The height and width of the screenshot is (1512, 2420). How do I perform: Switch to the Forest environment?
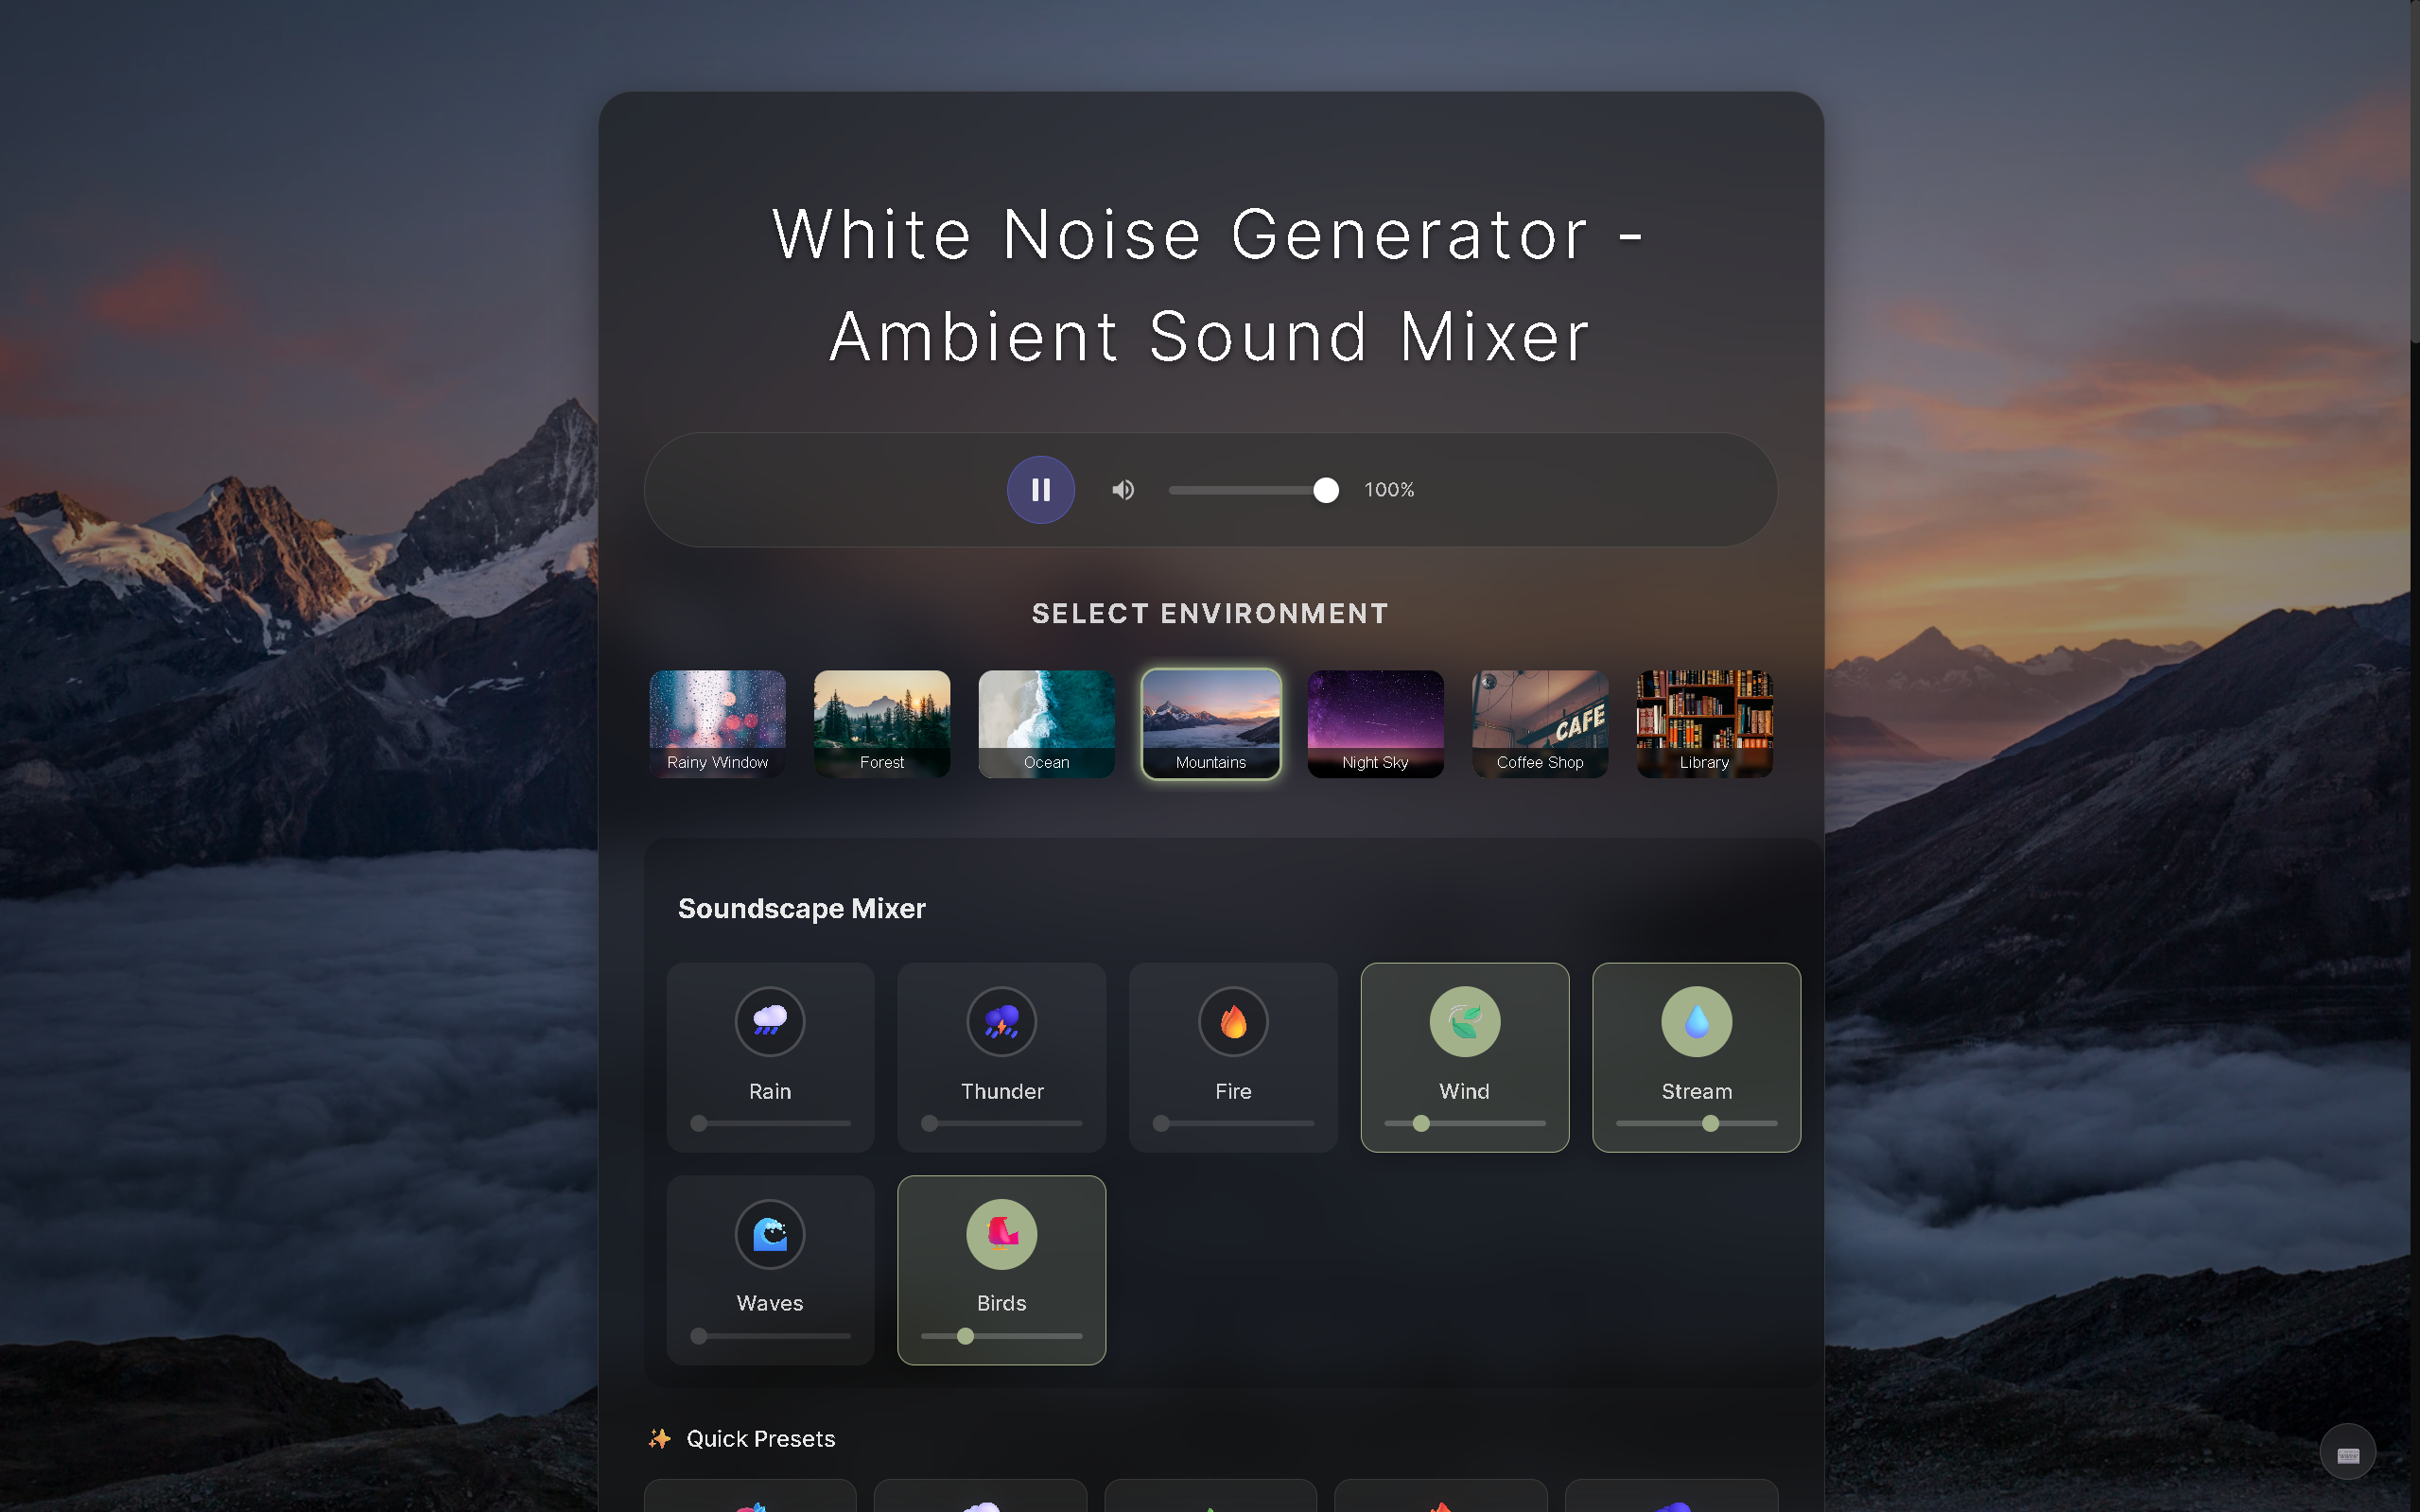click(881, 723)
